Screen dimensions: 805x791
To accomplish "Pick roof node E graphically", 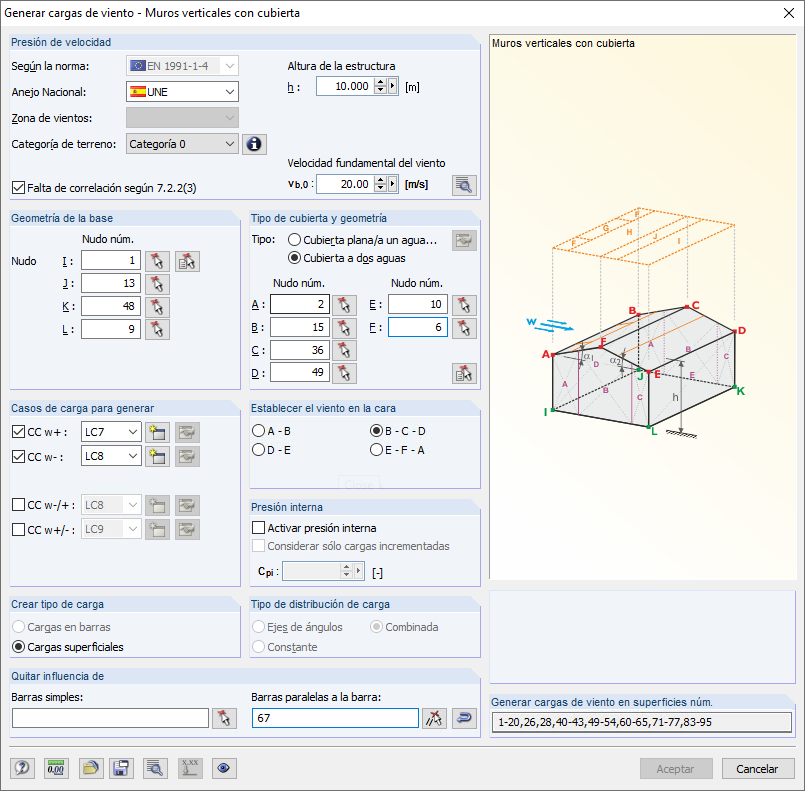I will click(x=464, y=305).
